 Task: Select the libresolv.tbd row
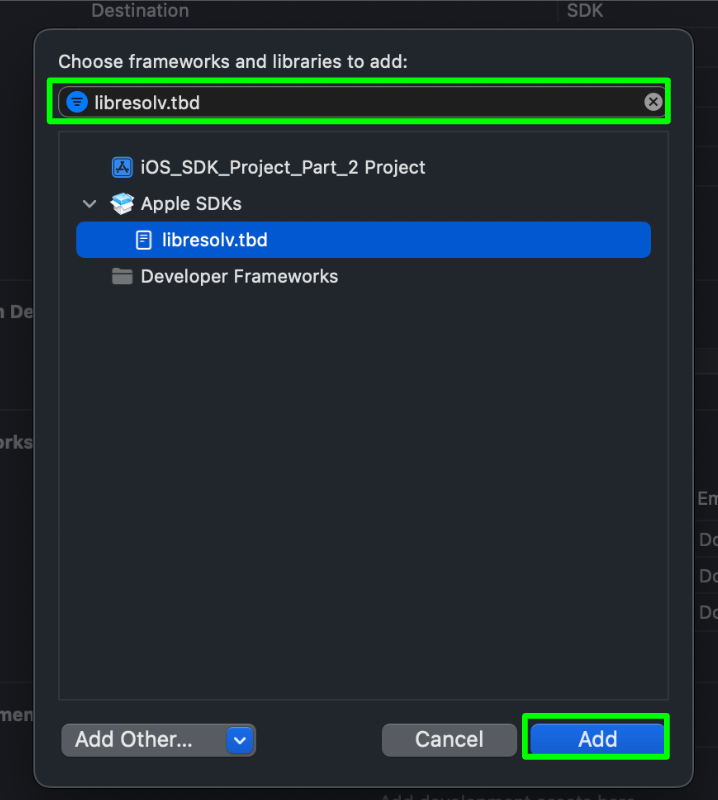pos(363,240)
